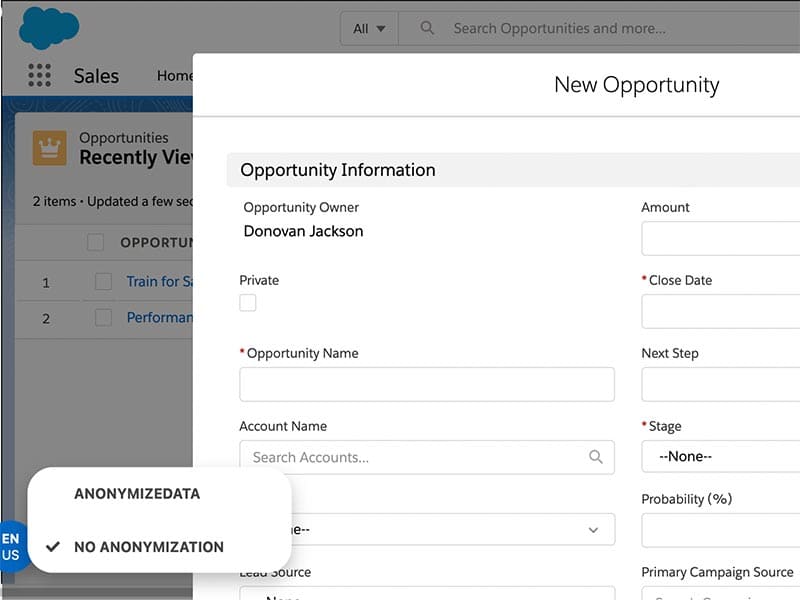800x600 pixels.
Task: Check the select-all checkbox in list header
Action: [x=96, y=242]
